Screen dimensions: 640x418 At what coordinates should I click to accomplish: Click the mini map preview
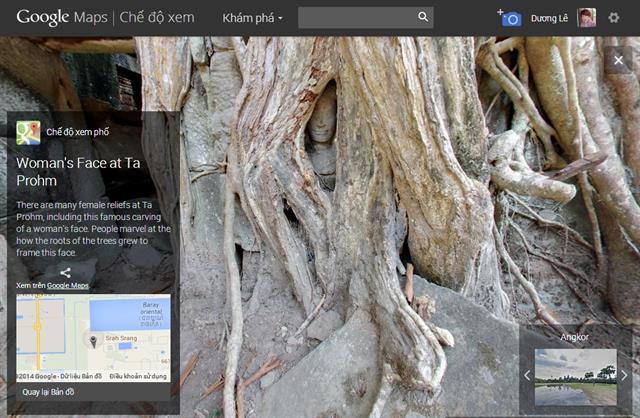(x=93, y=338)
